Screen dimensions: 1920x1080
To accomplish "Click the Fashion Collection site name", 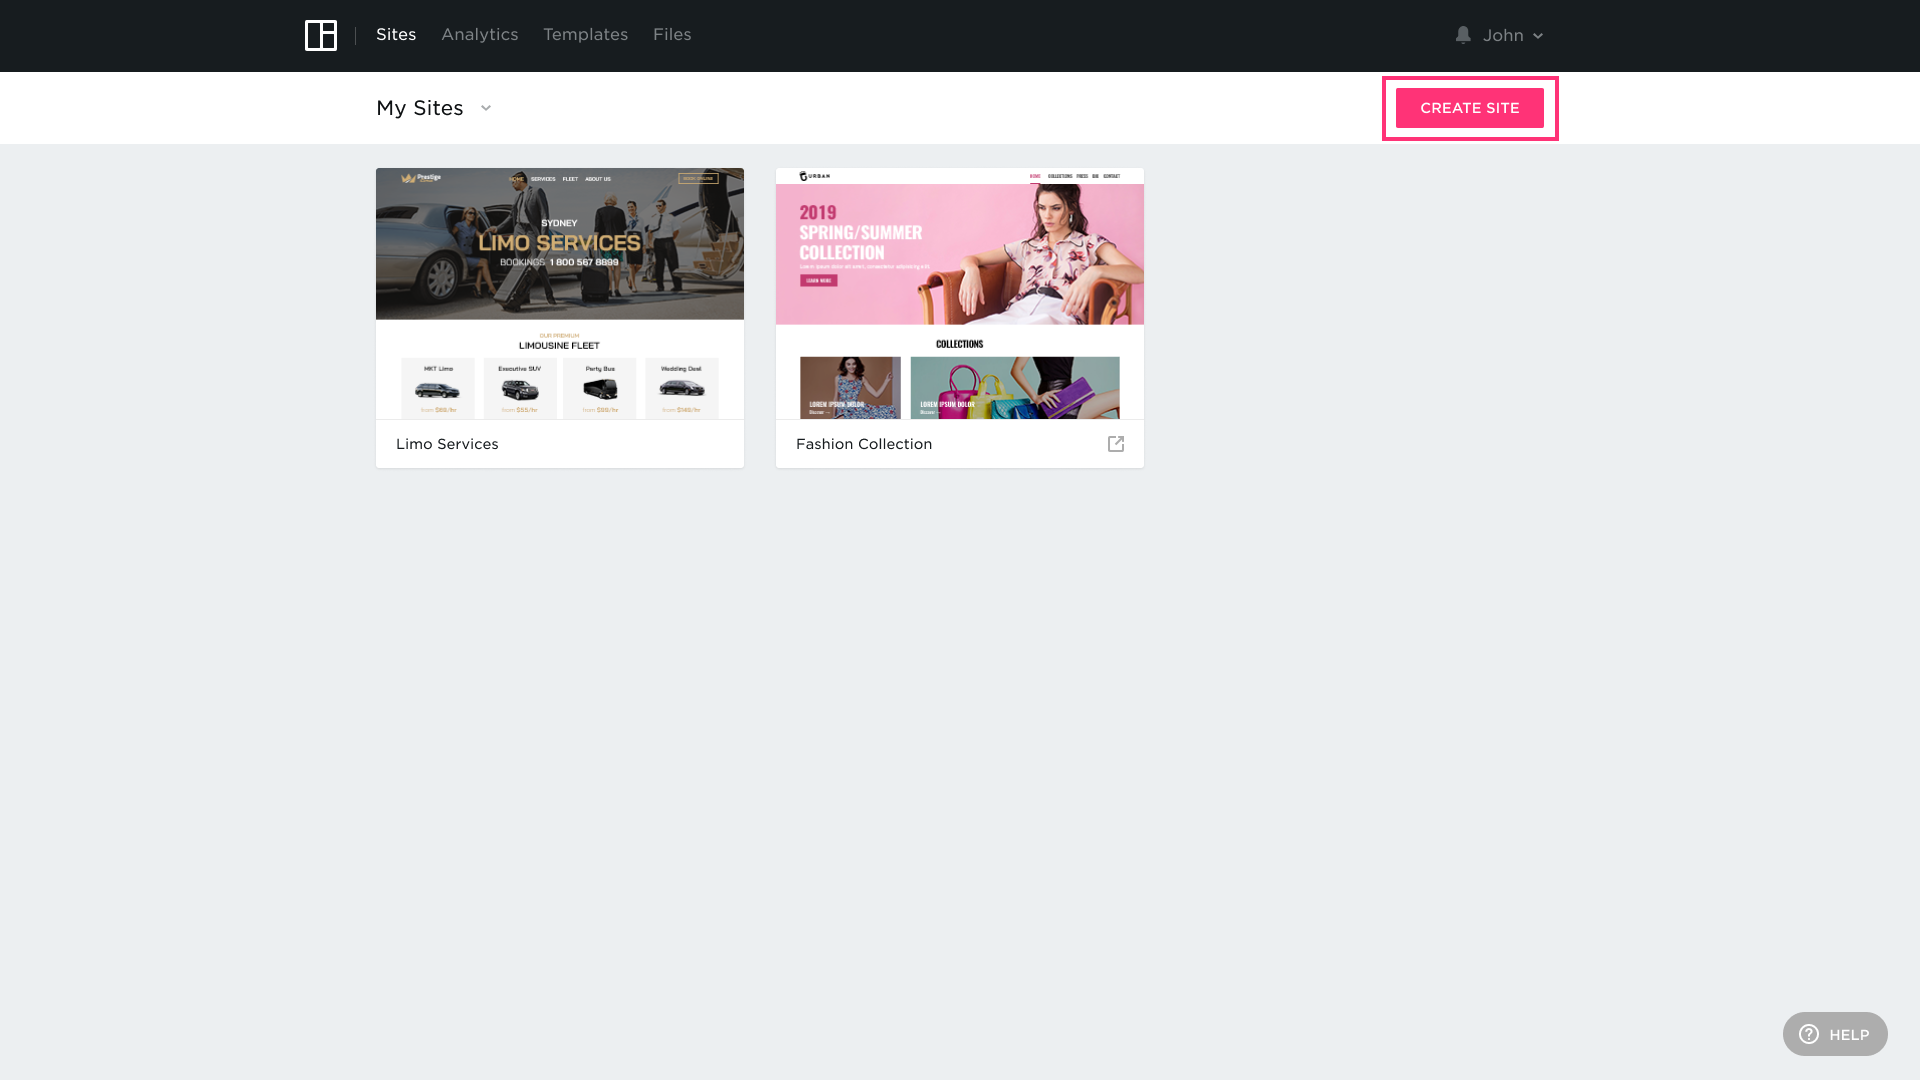I will 864,444.
